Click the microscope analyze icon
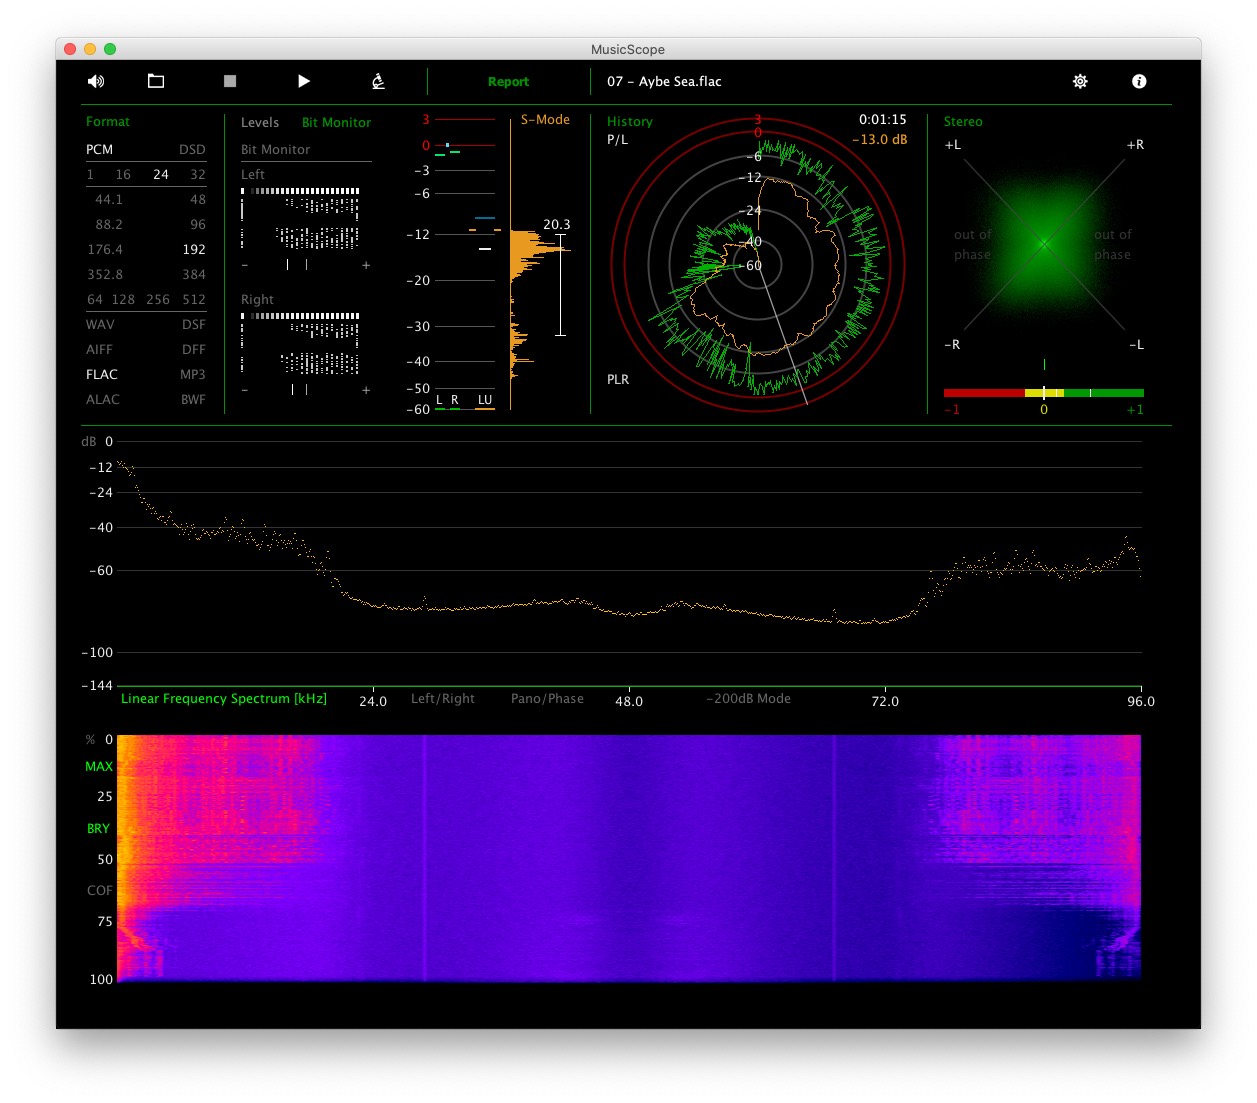The width and height of the screenshot is (1257, 1103). pos(378,81)
